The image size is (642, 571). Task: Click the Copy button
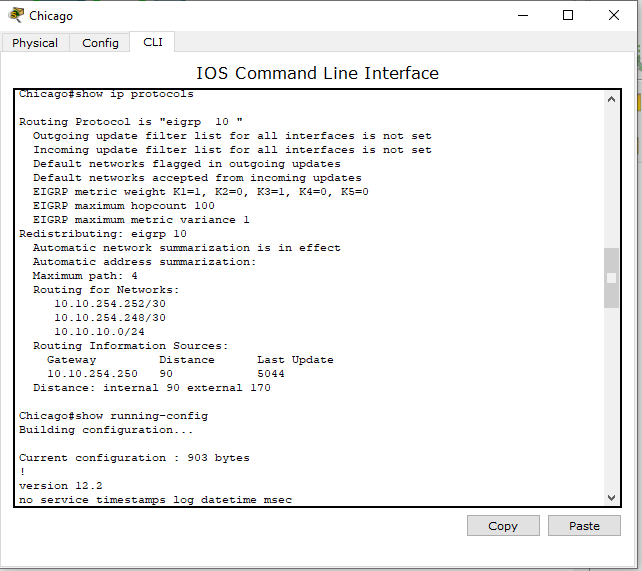coord(503,526)
